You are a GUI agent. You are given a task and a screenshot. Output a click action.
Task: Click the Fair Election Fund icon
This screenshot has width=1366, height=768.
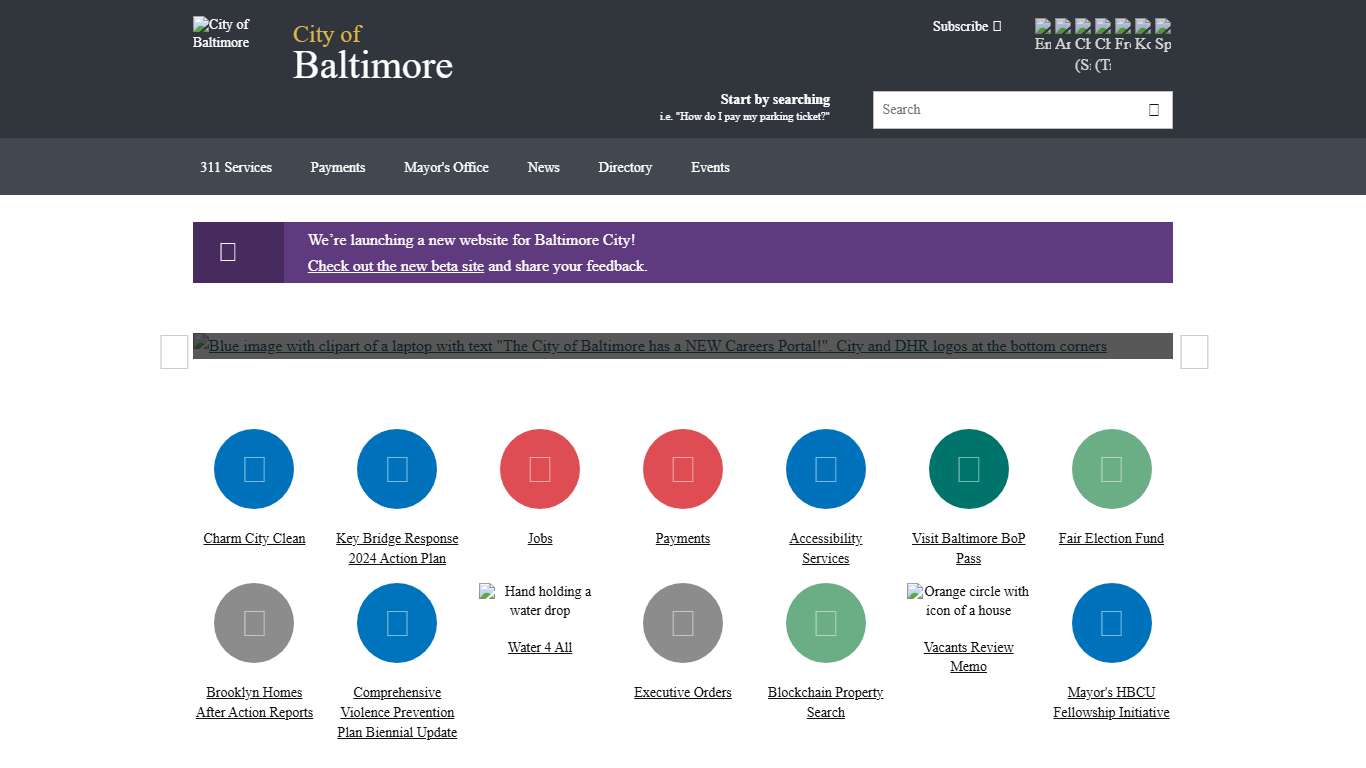(1111, 468)
